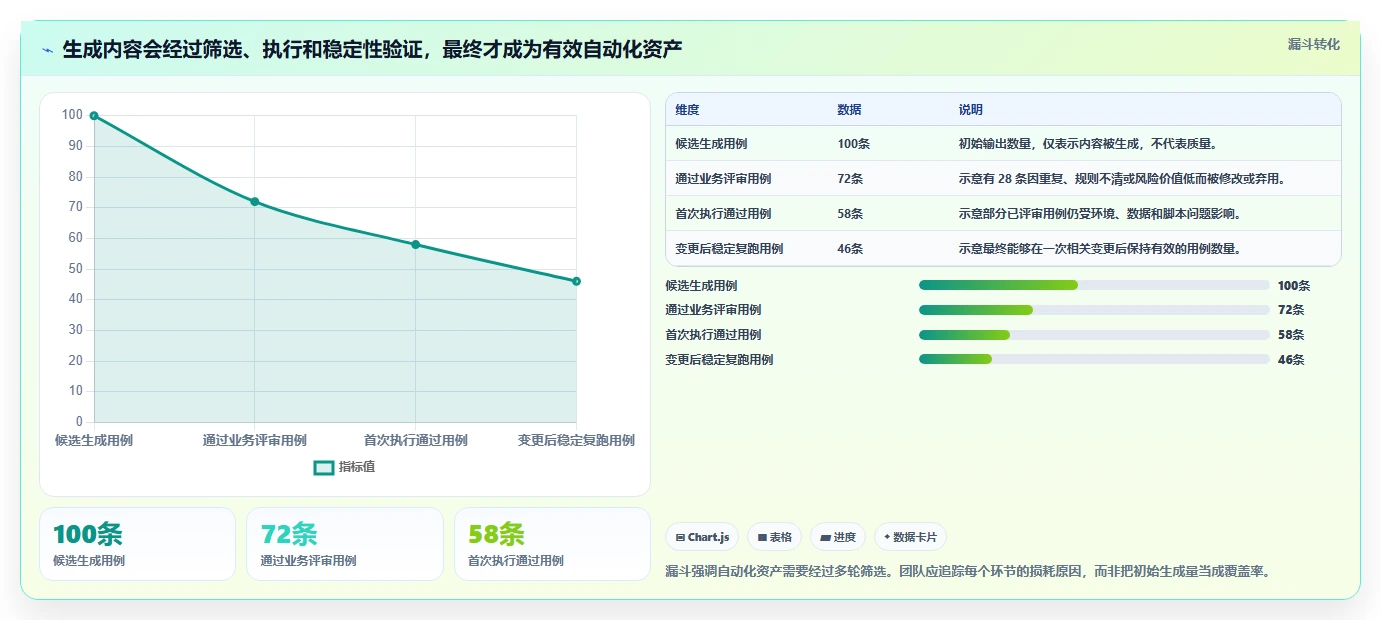This screenshot has width=1381, height=620.
Task: Click the header title about 生成内容会经过筛选
Action: [372, 50]
